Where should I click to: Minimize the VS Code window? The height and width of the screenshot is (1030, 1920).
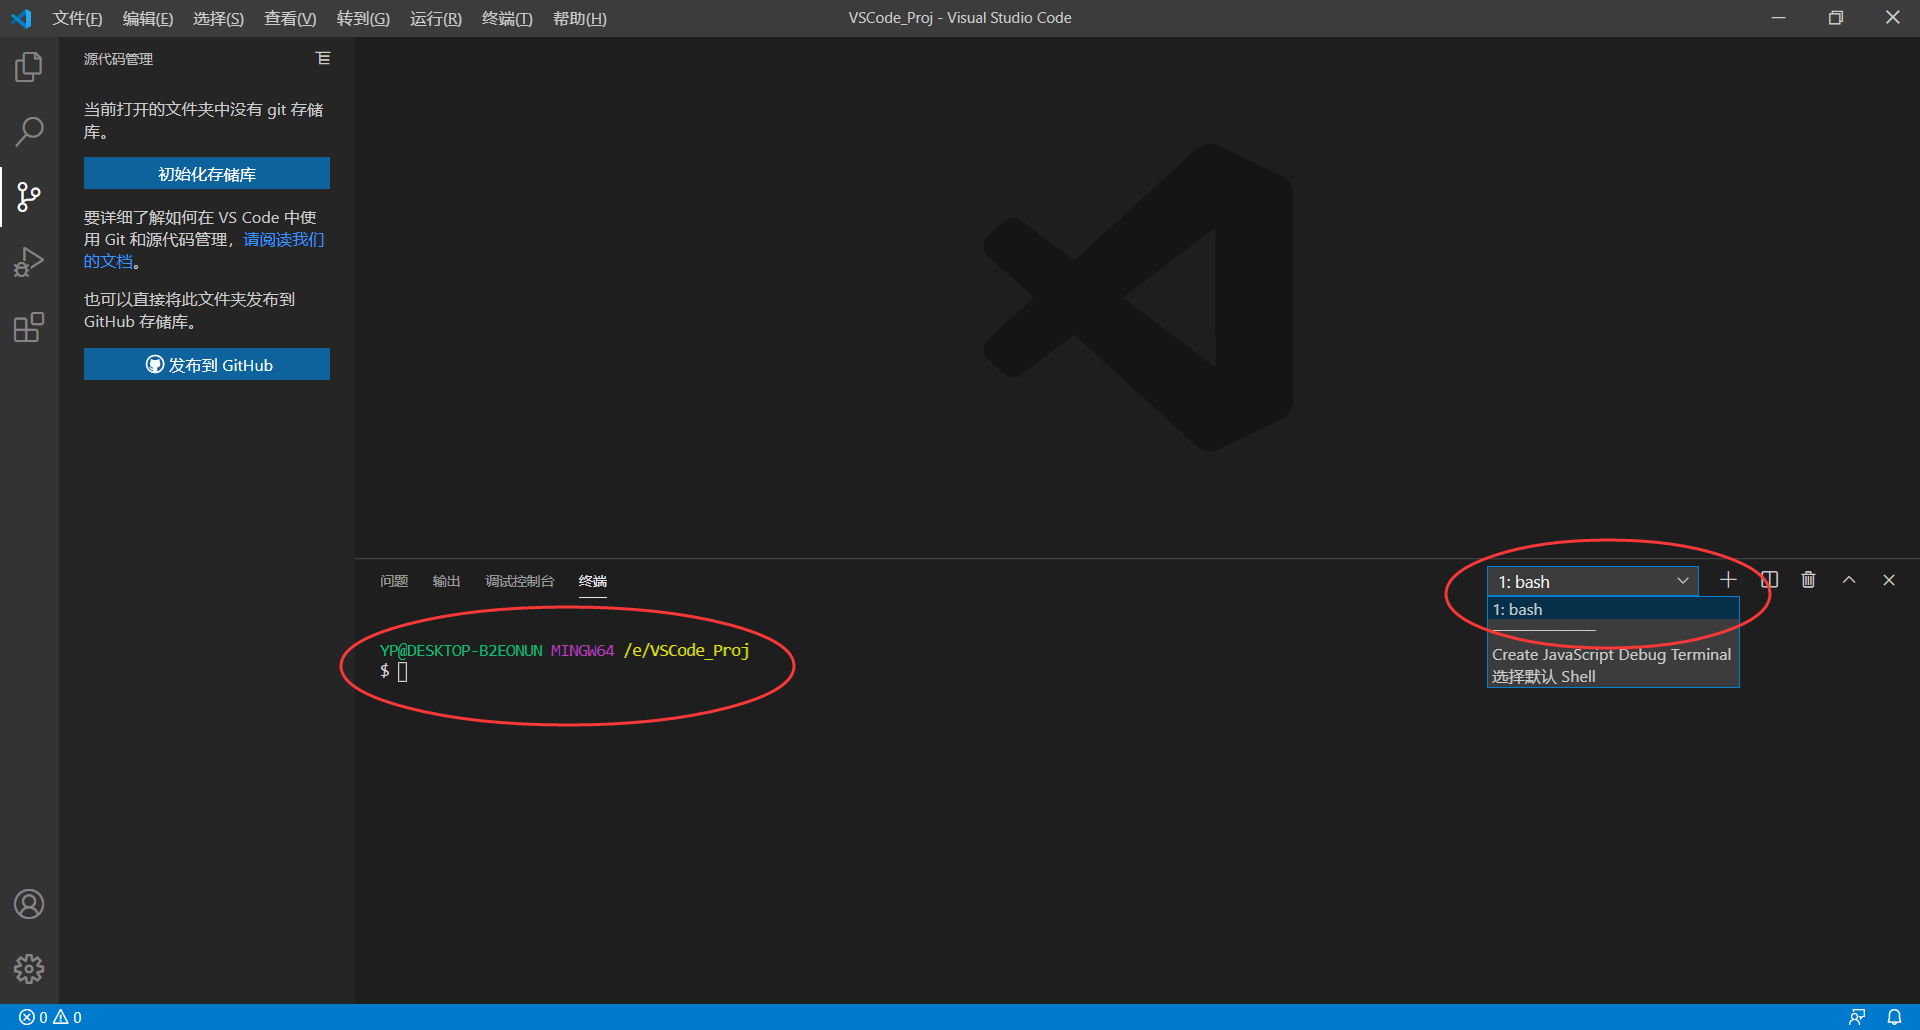click(x=1778, y=18)
